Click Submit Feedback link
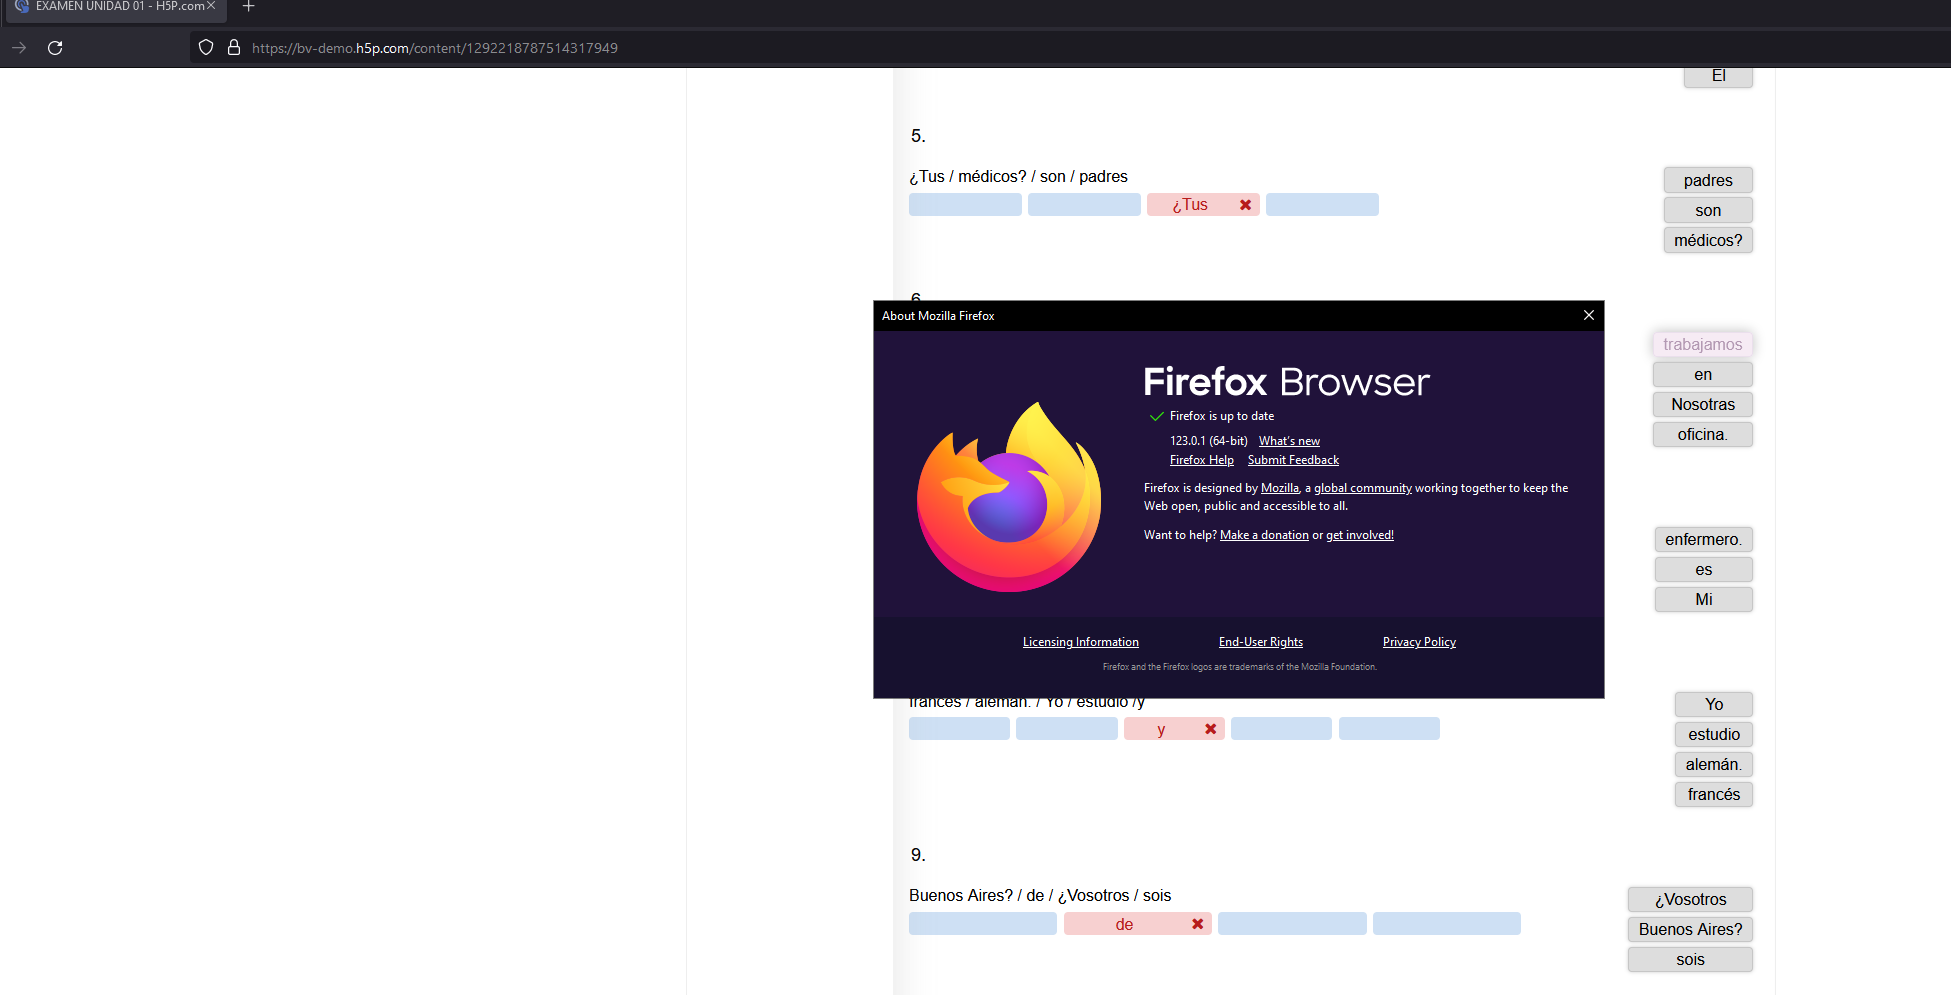This screenshot has height=995, width=1951. [x=1293, y=460]
